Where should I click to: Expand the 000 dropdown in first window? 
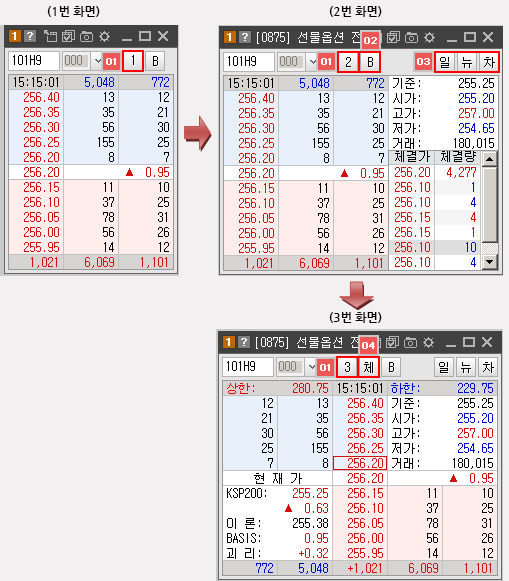(x=98, y=61)
